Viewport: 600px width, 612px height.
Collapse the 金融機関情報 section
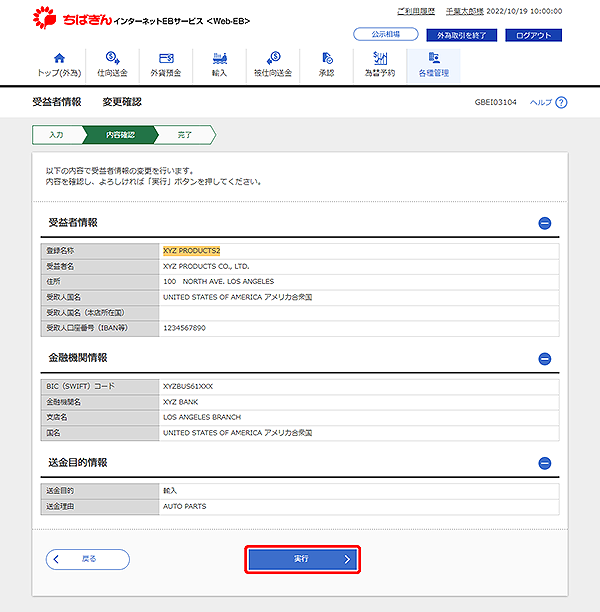(x=545, y=359)
